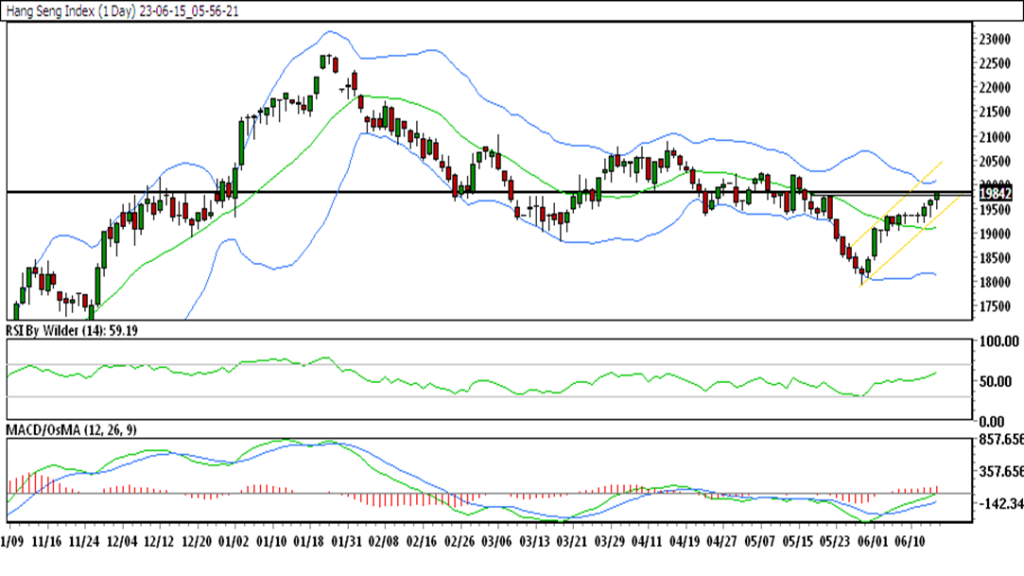
Task: Click the 02/08 date label
Action: [x=384, y=542]
